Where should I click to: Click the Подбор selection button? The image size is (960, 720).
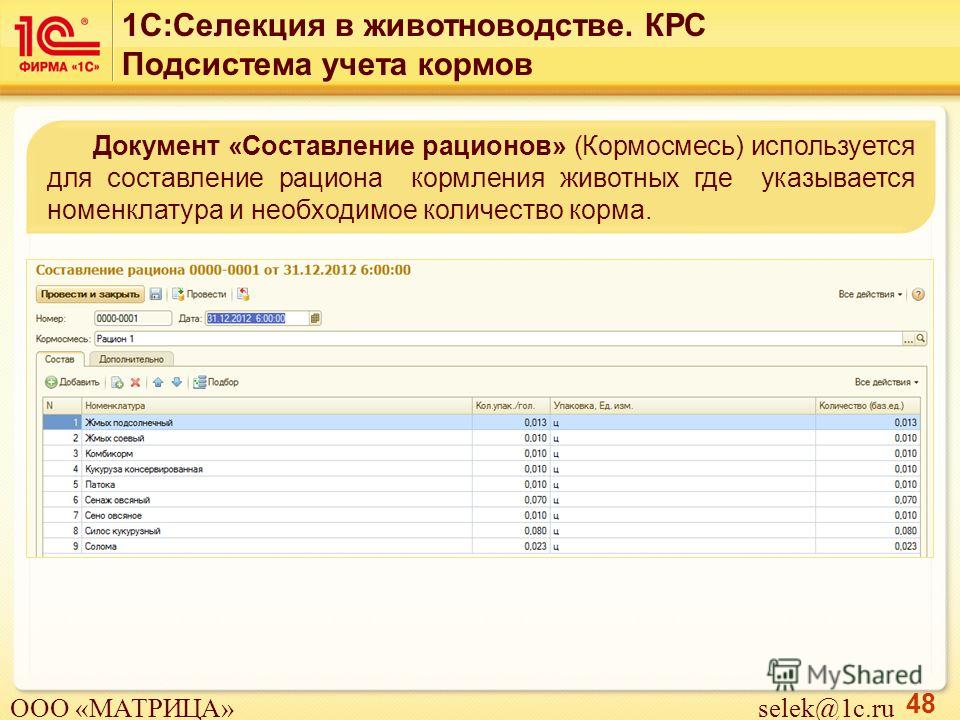(x=216, y=383)
